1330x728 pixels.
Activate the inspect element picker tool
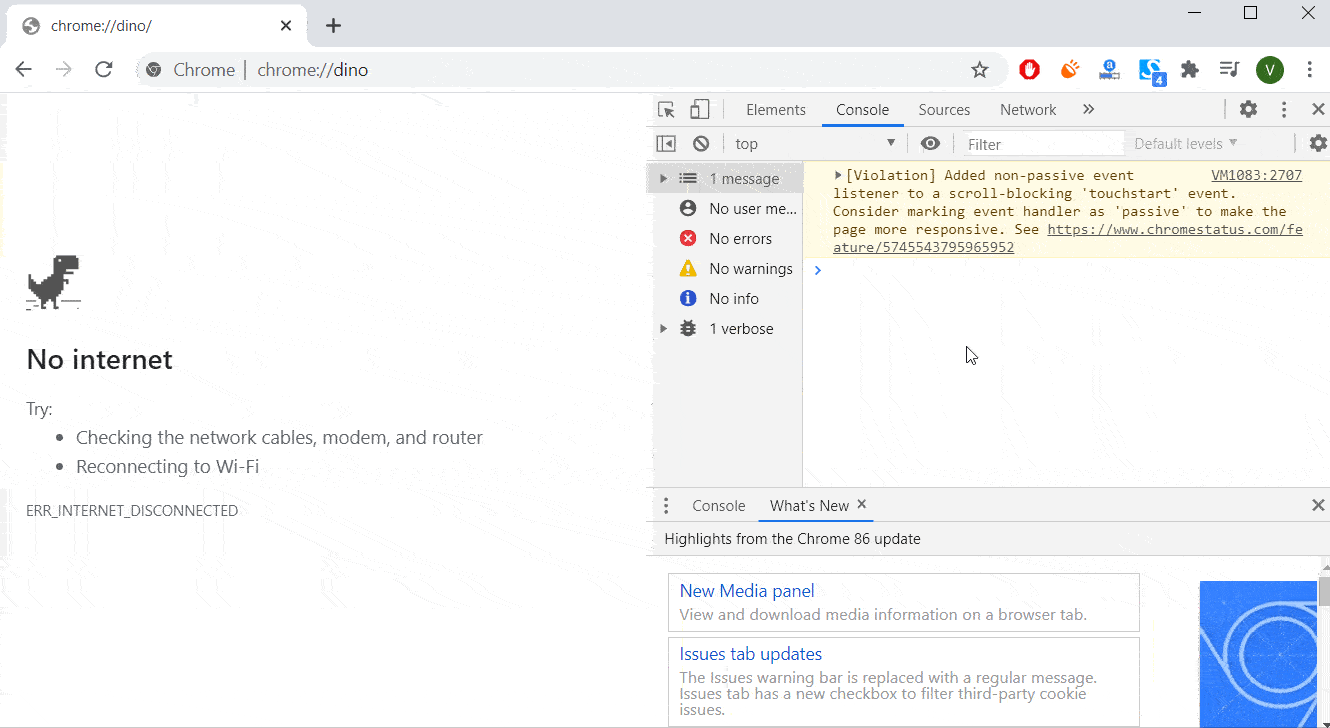(x=667, y=110)
